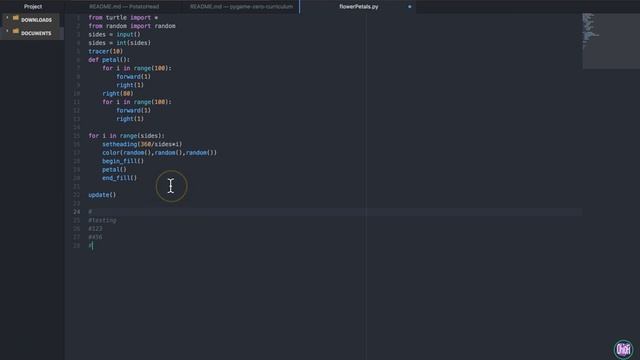This screenshot has height=360, width=640.
Task: Click the 'setheading(360/sides*i)' line
Action: coord(142,144)
